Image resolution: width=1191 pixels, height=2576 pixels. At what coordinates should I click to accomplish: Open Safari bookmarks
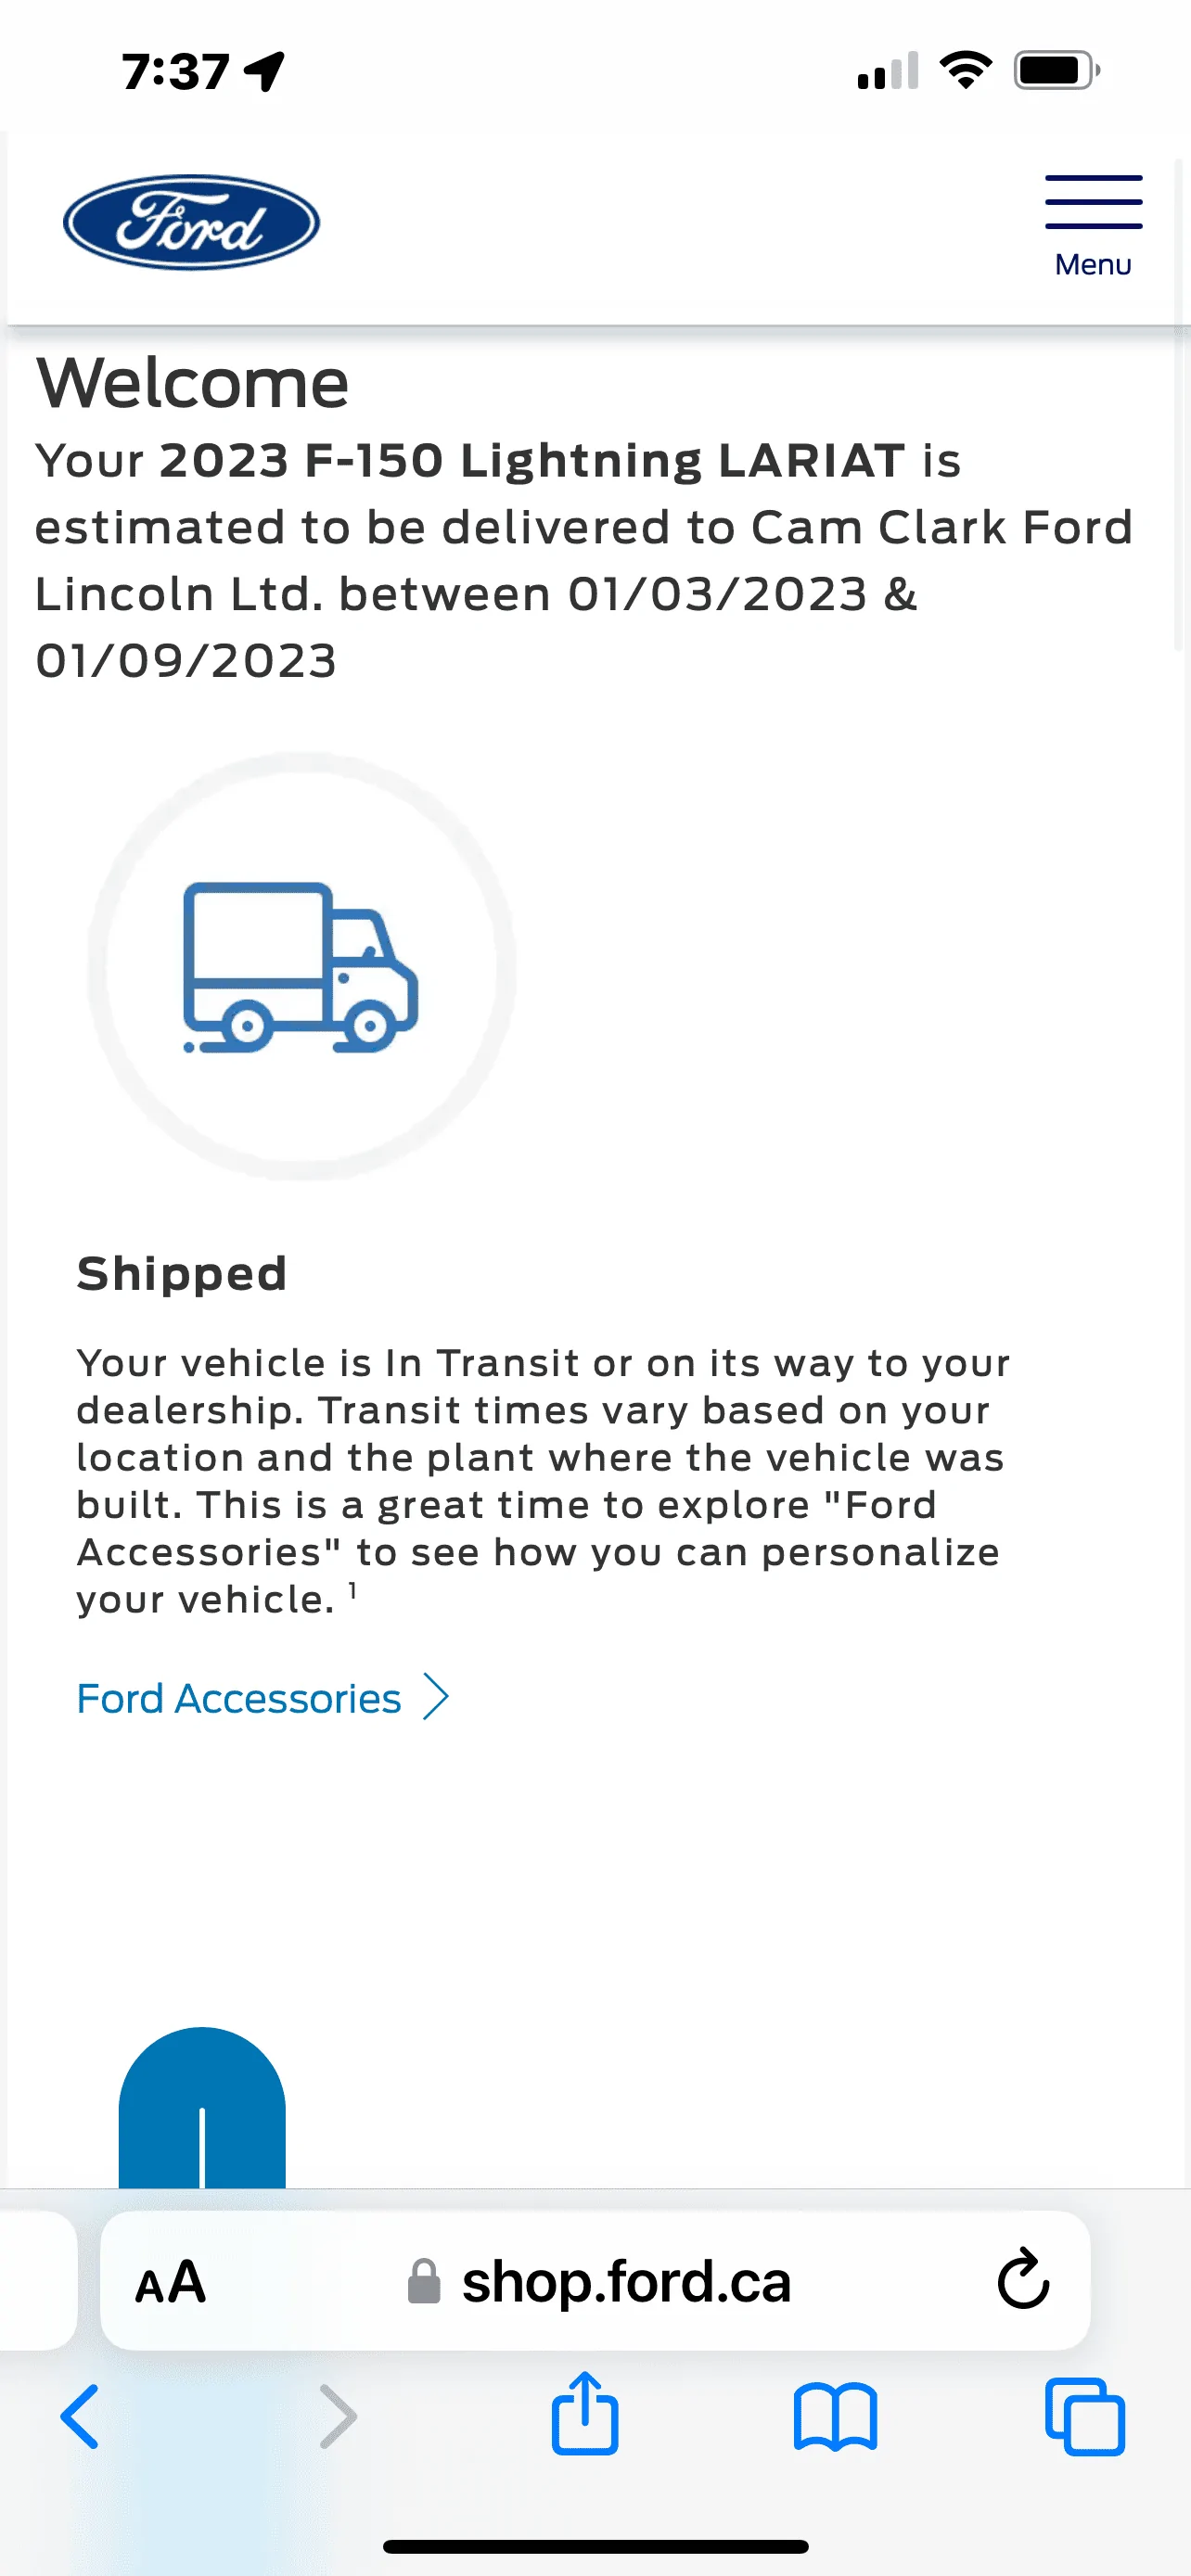[x=835, y=2416]
